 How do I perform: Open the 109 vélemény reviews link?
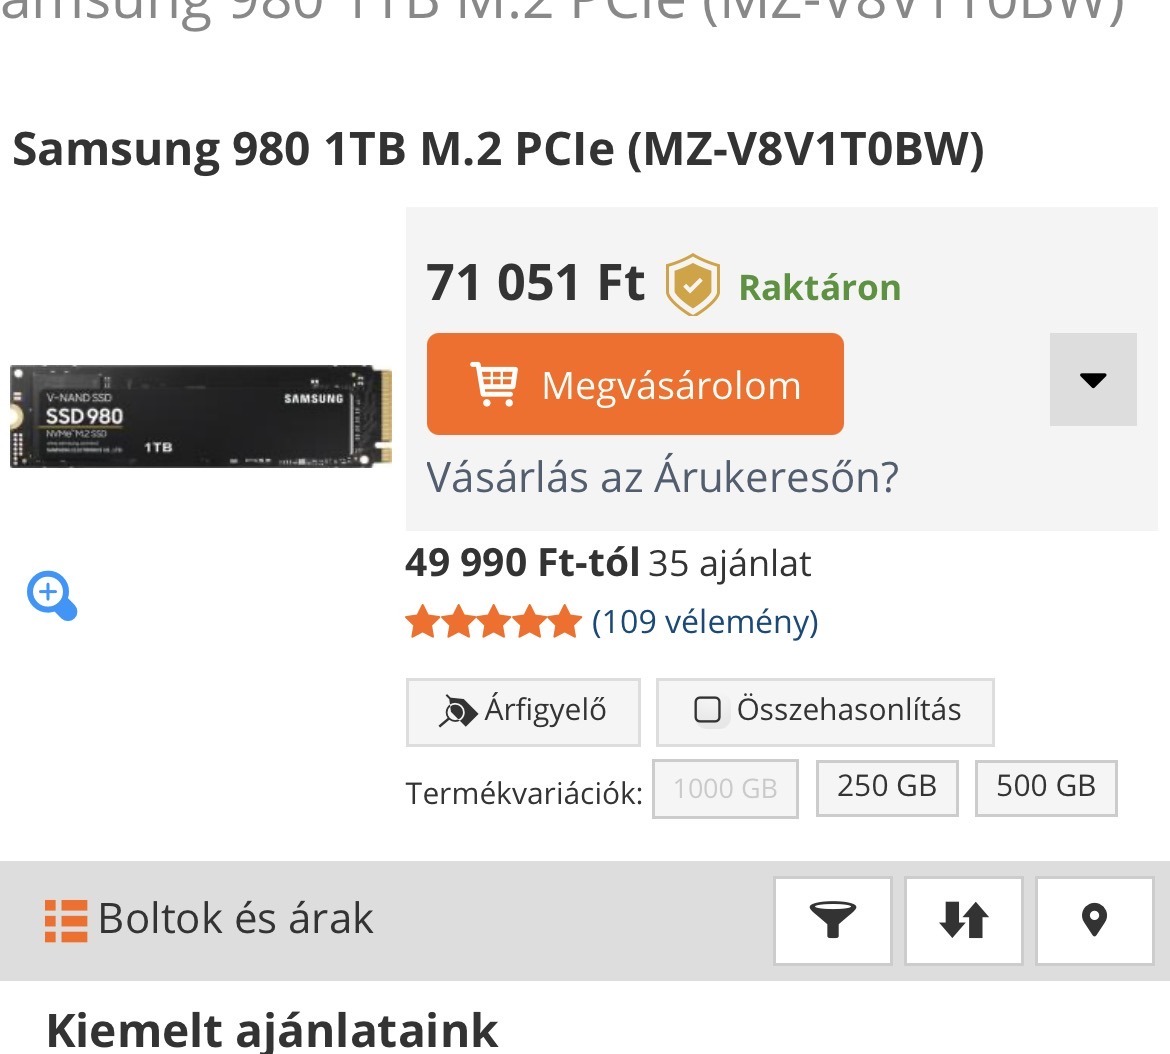click(705, 621)
